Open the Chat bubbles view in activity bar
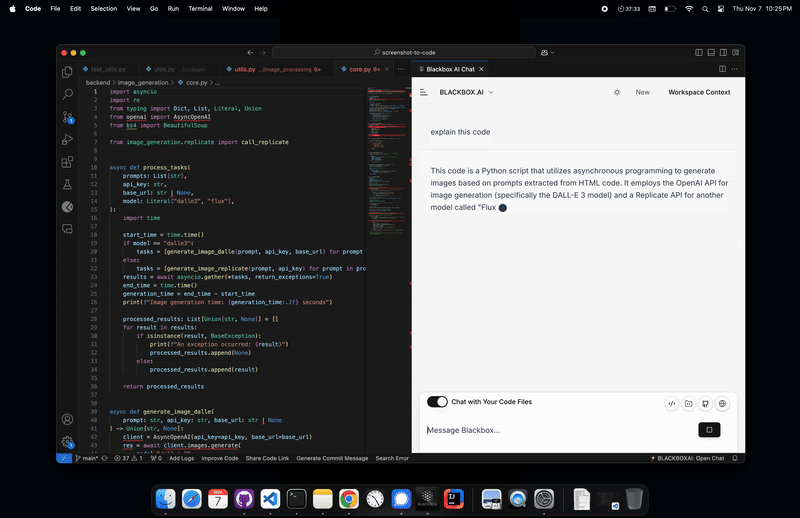 point(67,229)
